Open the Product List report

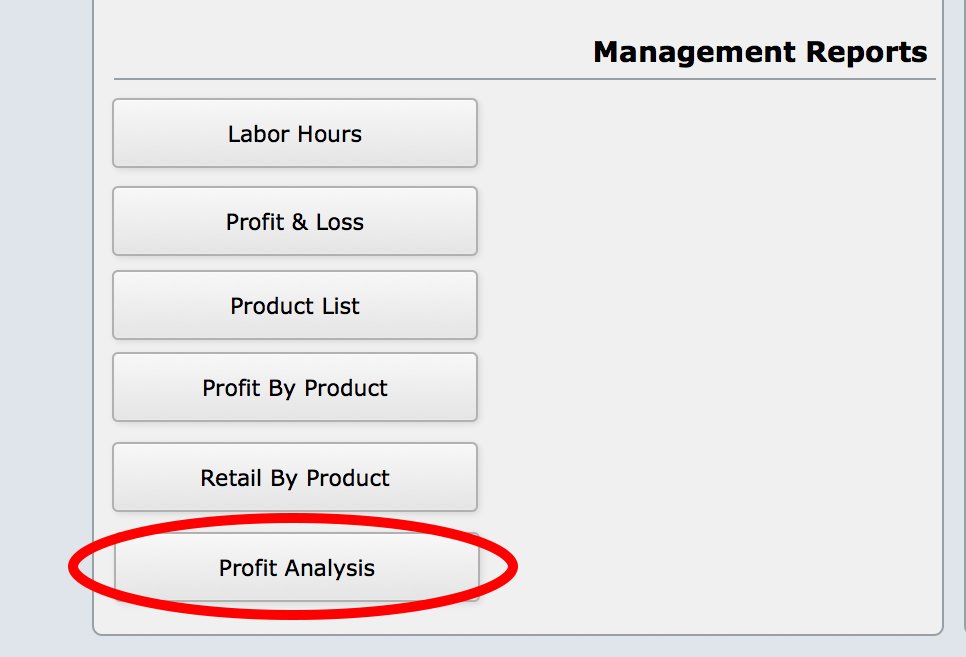click(x=294, y=305)
